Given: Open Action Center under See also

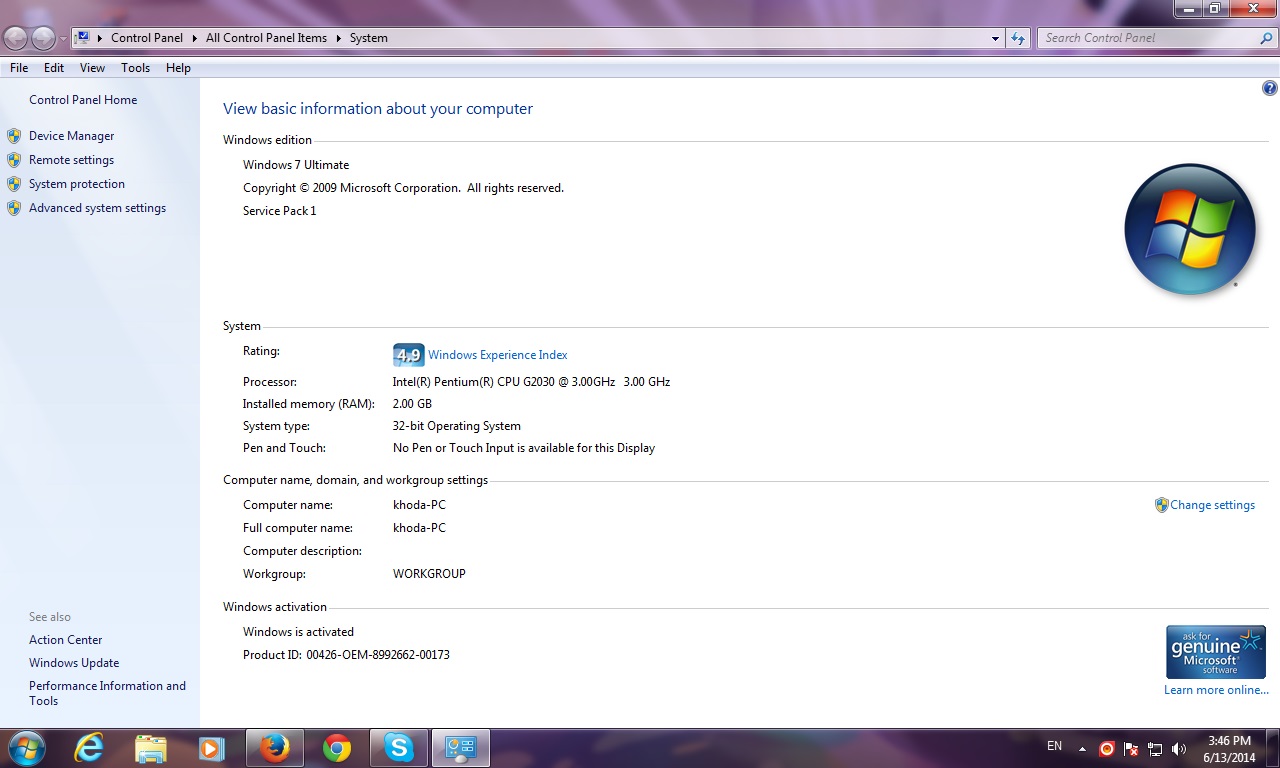Looking at the screenshot, I should click(x=65, y=640).
